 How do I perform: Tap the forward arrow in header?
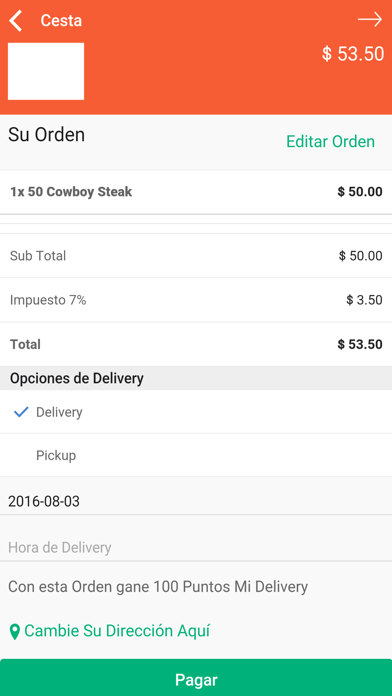coord(370,20)
